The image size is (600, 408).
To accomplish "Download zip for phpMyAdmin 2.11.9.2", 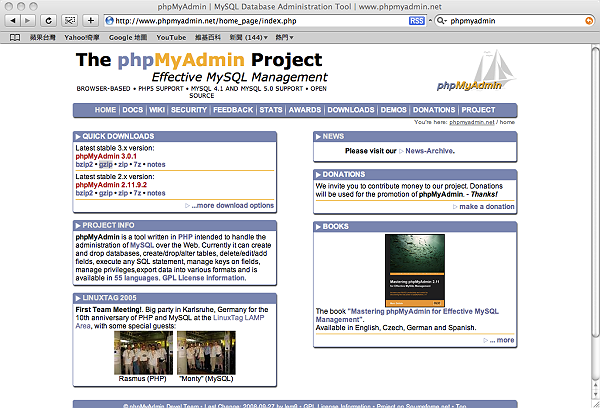I will tap(123, 193).
